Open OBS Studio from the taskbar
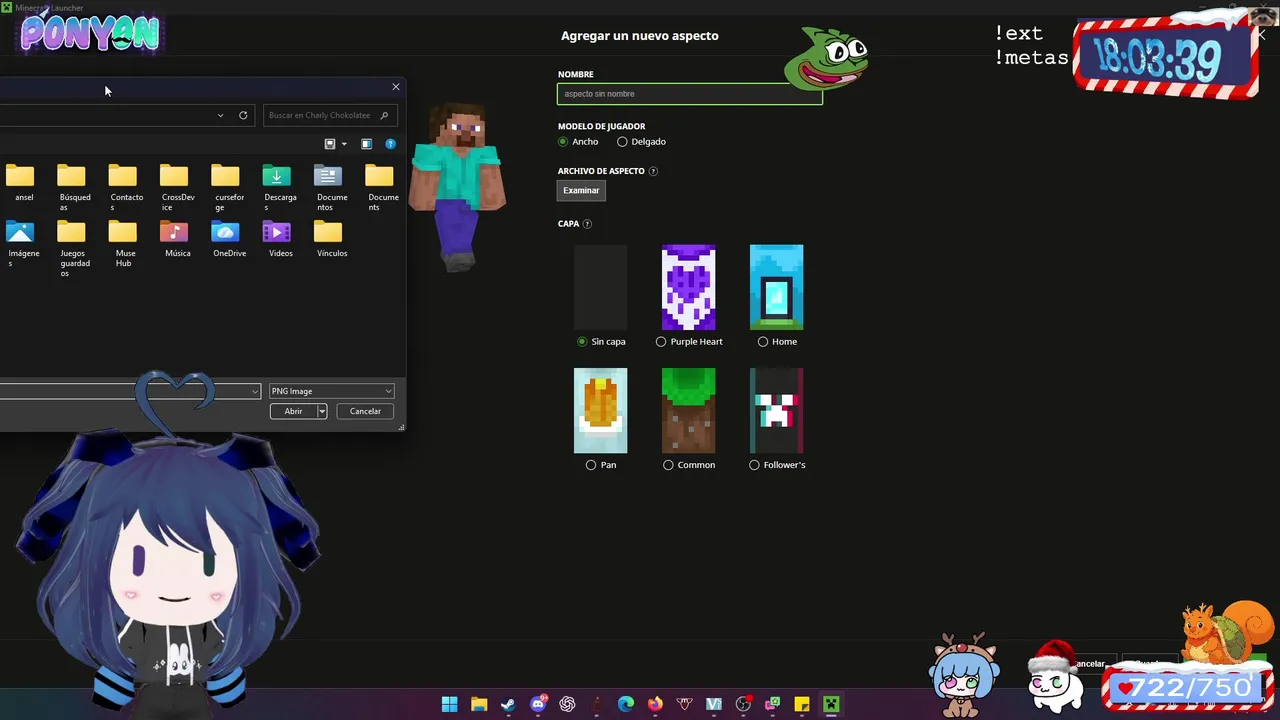The width and height of the screenshot is (1280, 720). [743, 704]
